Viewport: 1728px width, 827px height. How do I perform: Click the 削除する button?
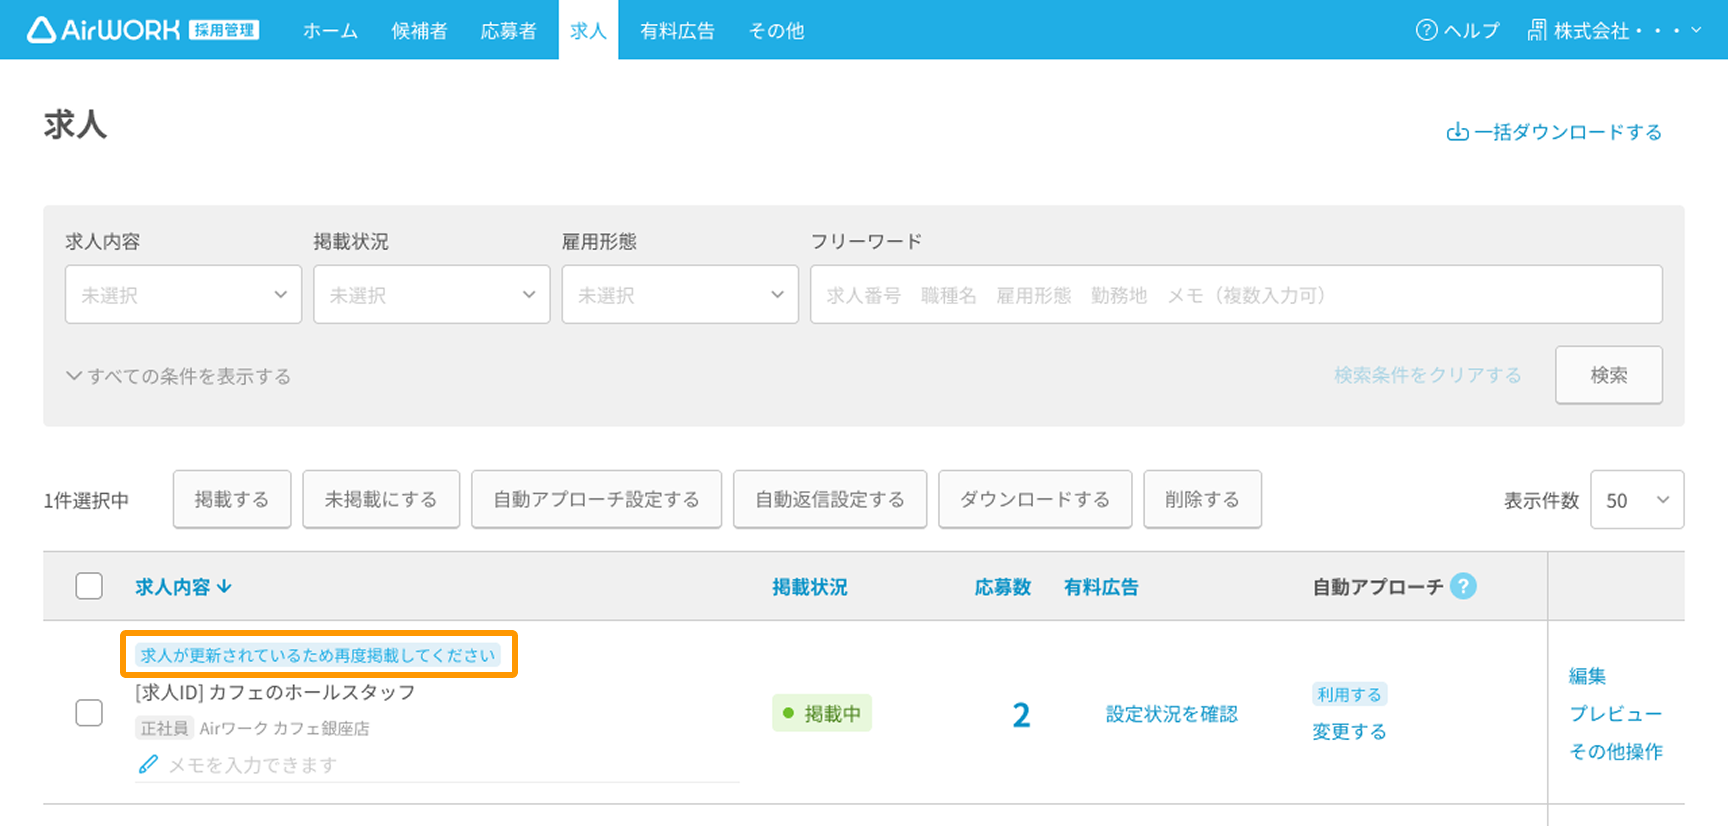click(1202, 499)
